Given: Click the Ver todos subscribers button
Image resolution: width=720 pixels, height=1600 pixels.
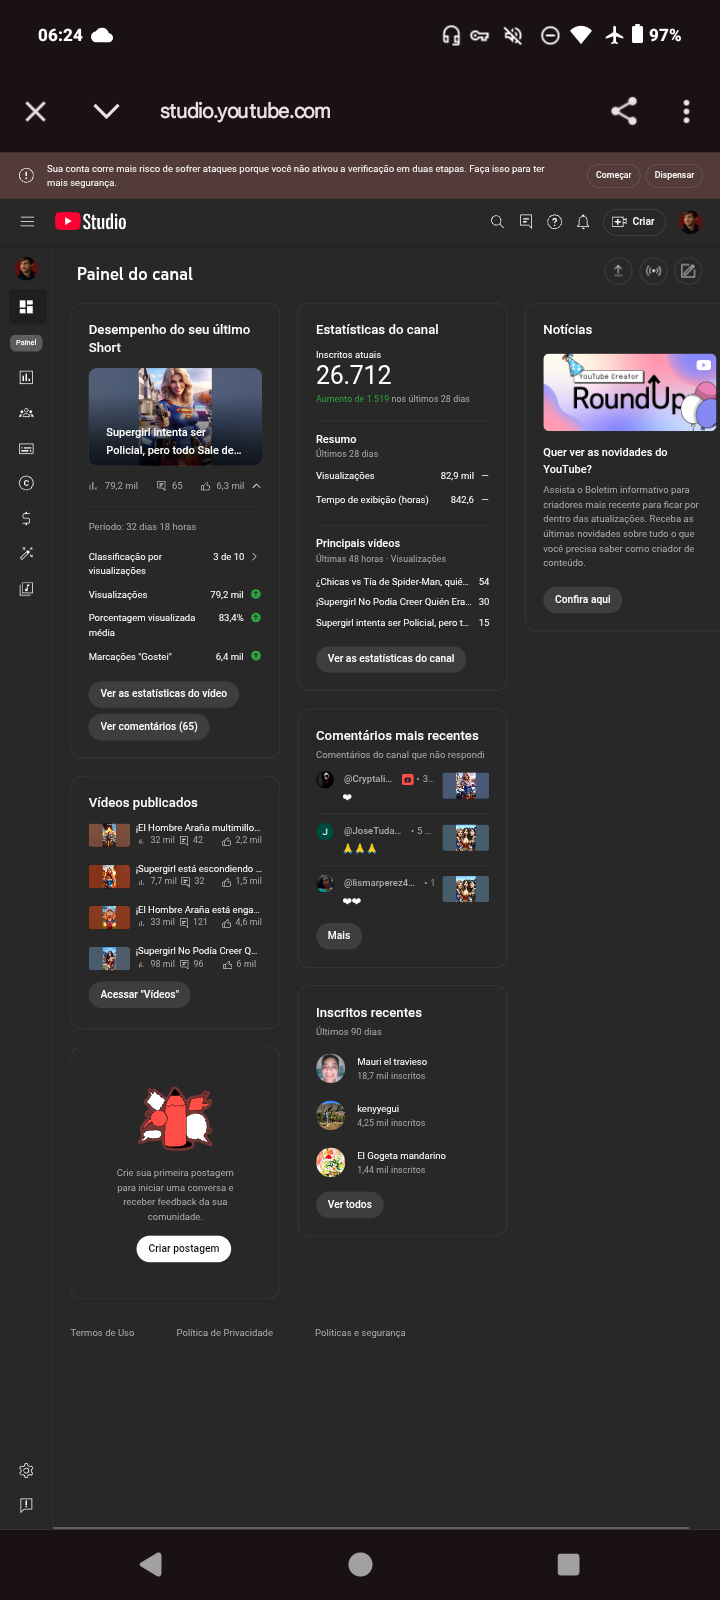Looking at the screenshot, I should (x=350, y=1204).
